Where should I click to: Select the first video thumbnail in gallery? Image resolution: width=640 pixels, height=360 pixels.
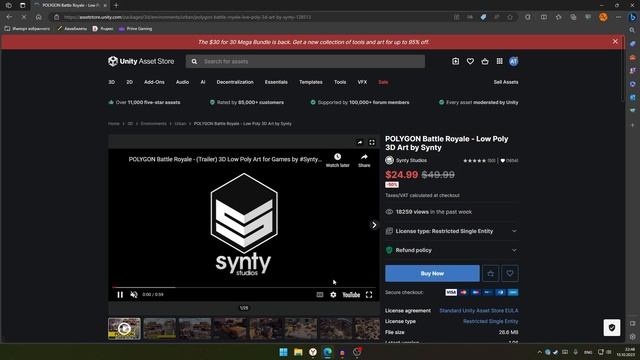(x=124, y=329)
